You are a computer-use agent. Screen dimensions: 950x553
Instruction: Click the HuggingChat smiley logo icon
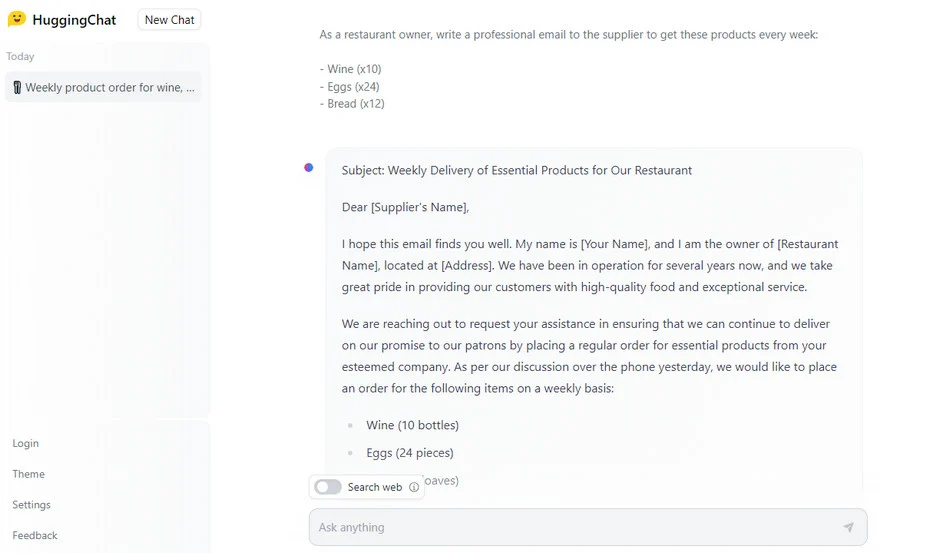(16, 19)
